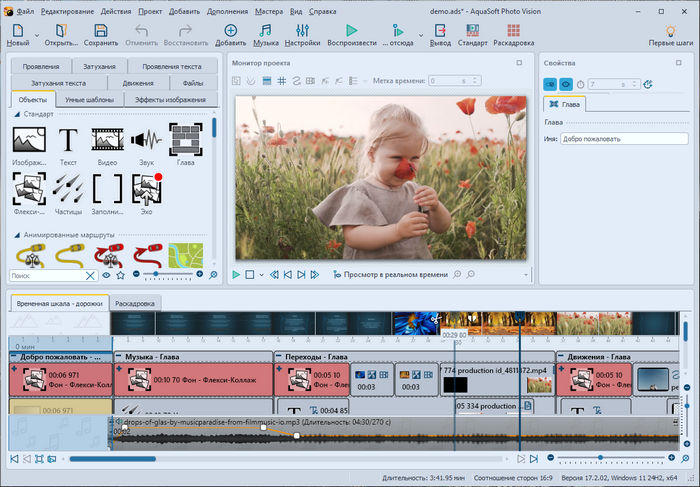This screenshot has width=700, height=487.
Task: Pick the Флекси-коллаж object icon
Action: [29, 190]
